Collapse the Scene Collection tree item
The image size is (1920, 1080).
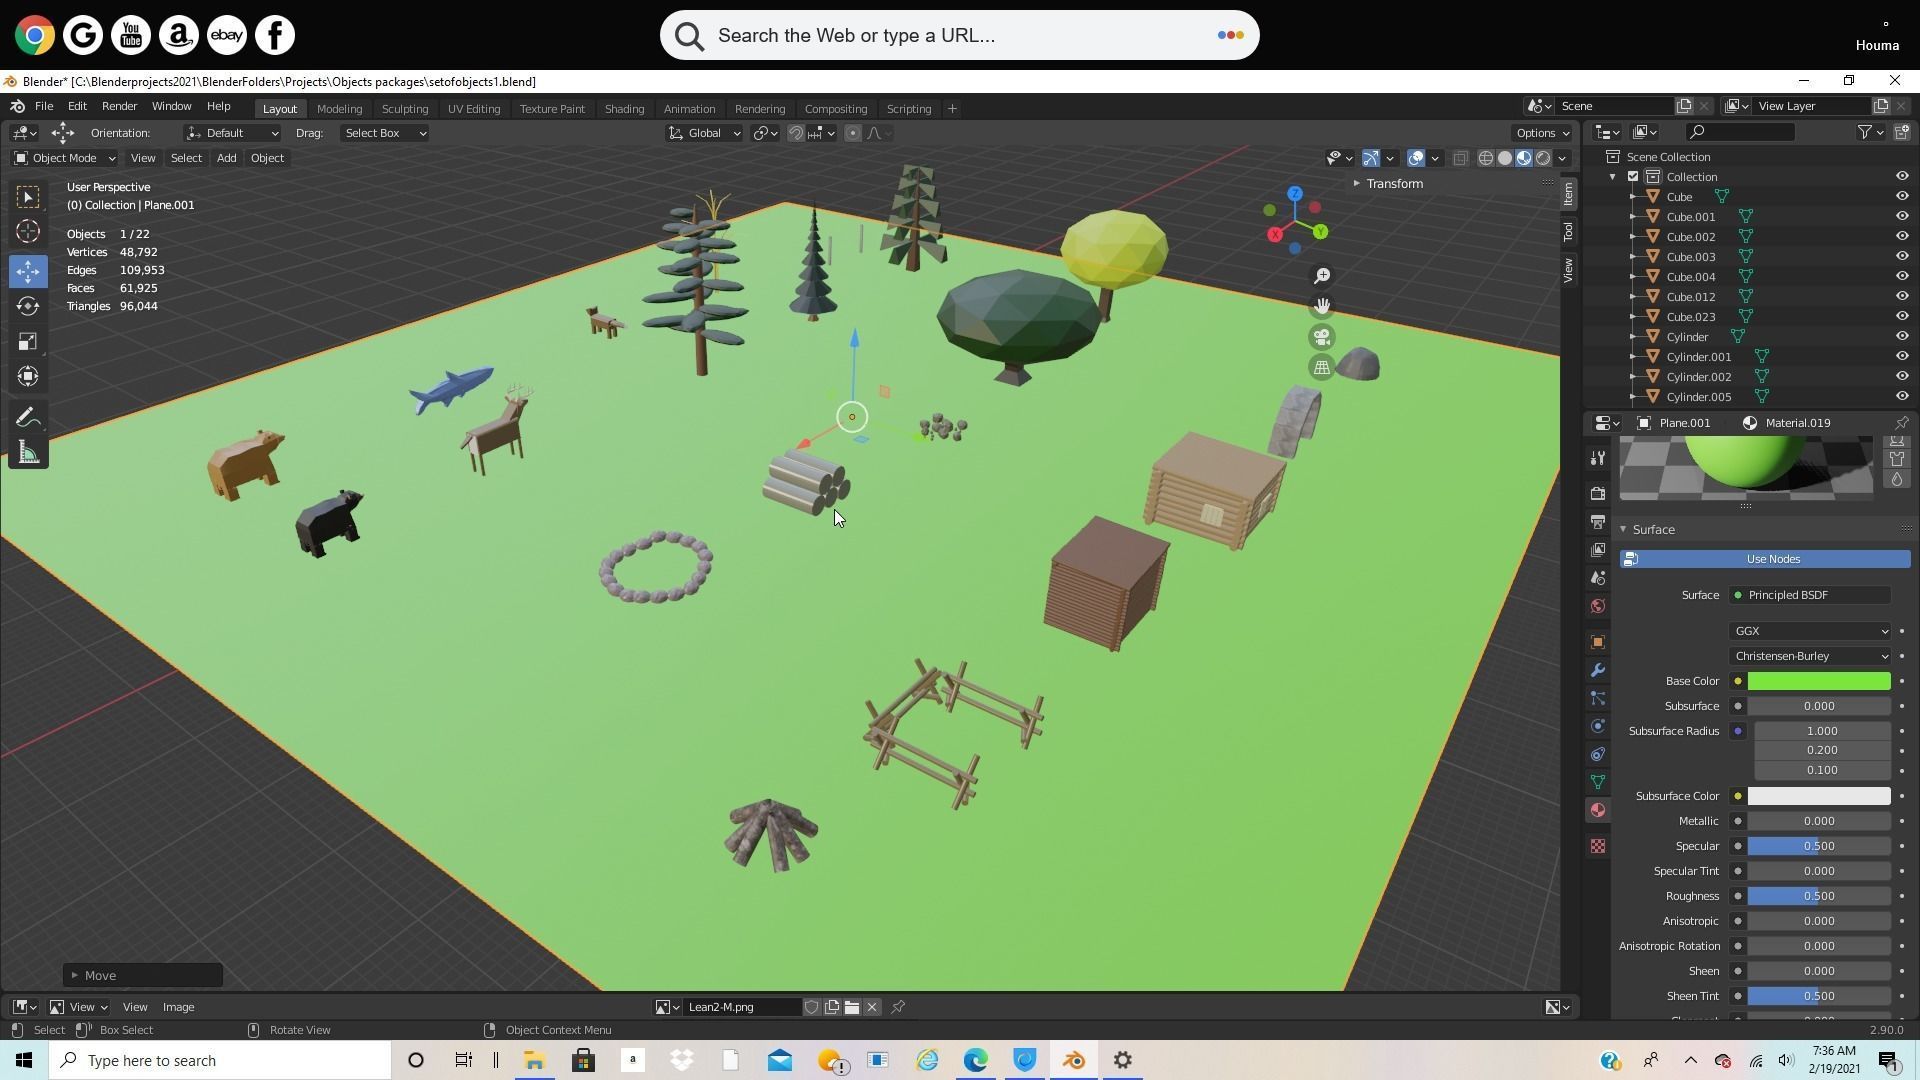tap(1613, 156)
